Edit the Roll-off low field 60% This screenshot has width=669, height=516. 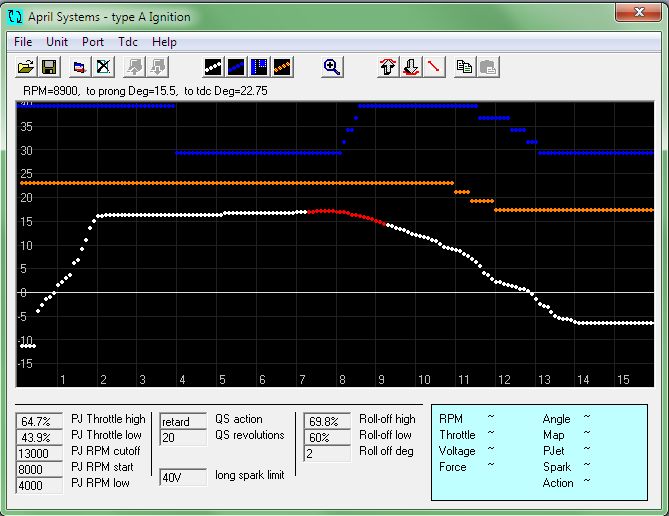[327, 437]
